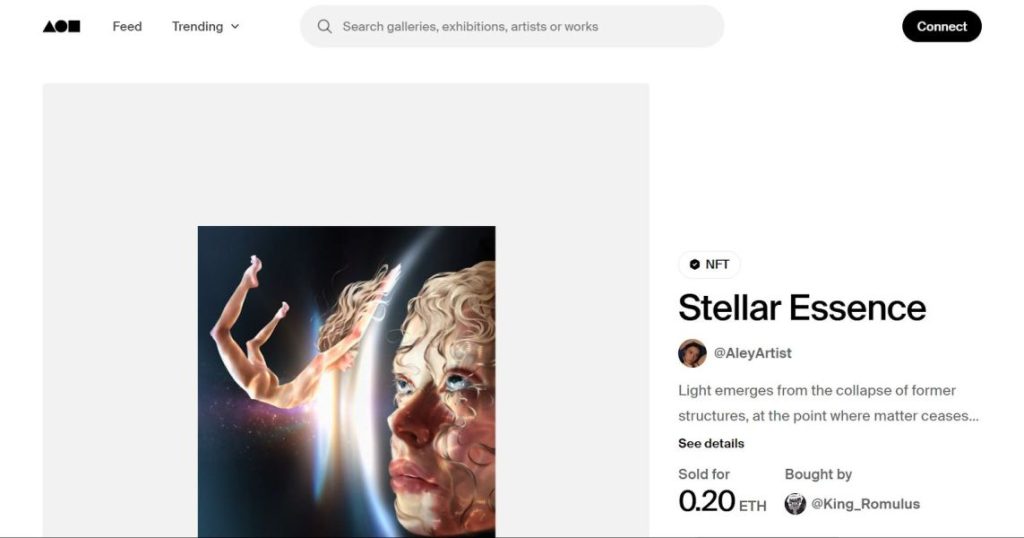Open the Stellar Essence artwork image
The height and width of the screenshot is (538, 1024).
tap(346, 381)
